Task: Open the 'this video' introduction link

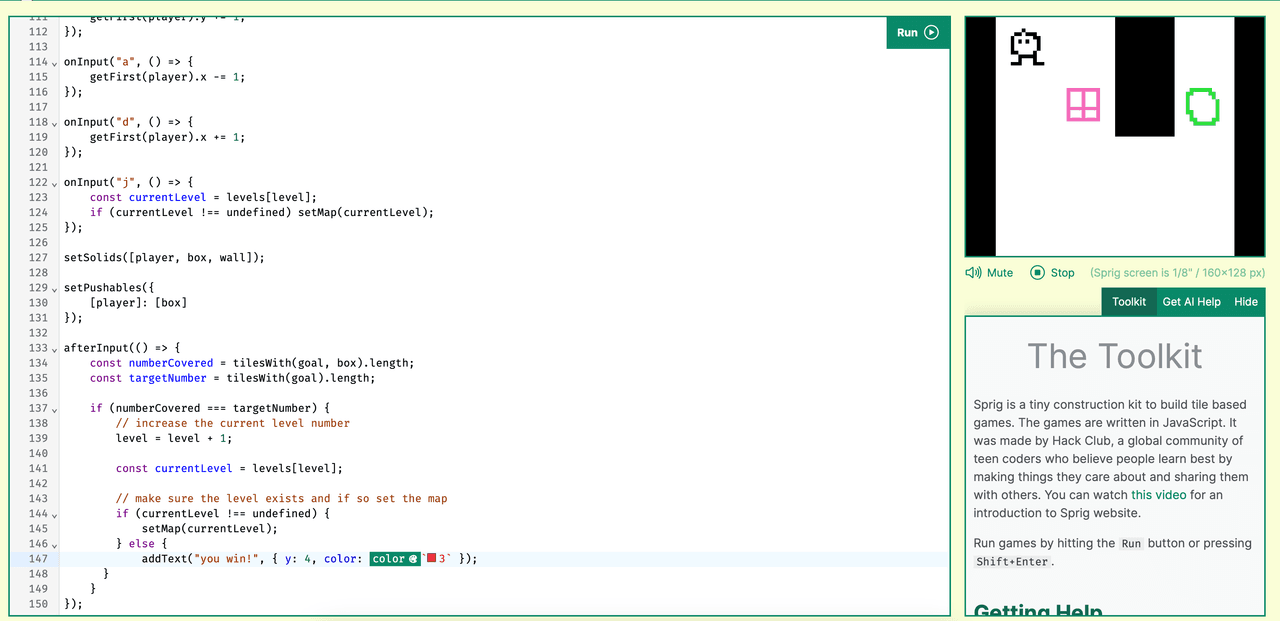Action: point(1159,495)
